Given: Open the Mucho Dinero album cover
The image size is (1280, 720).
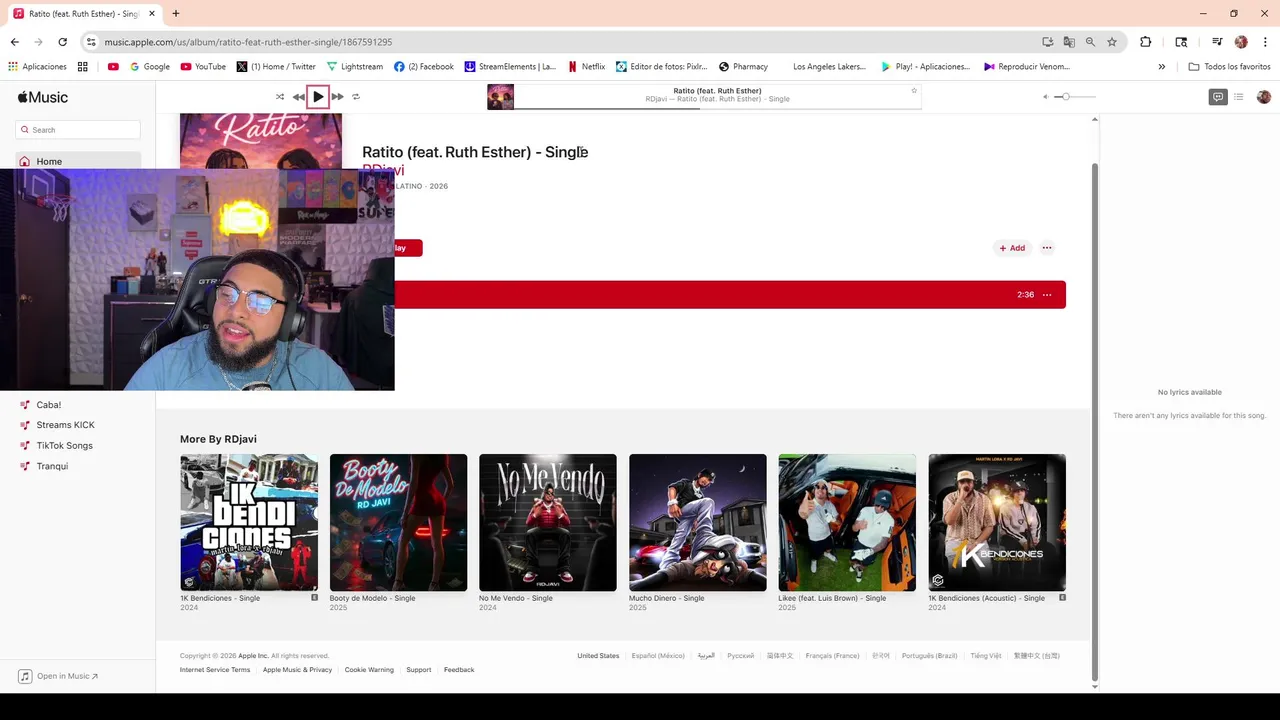Looking at the screenshot, I should point(698,522).
